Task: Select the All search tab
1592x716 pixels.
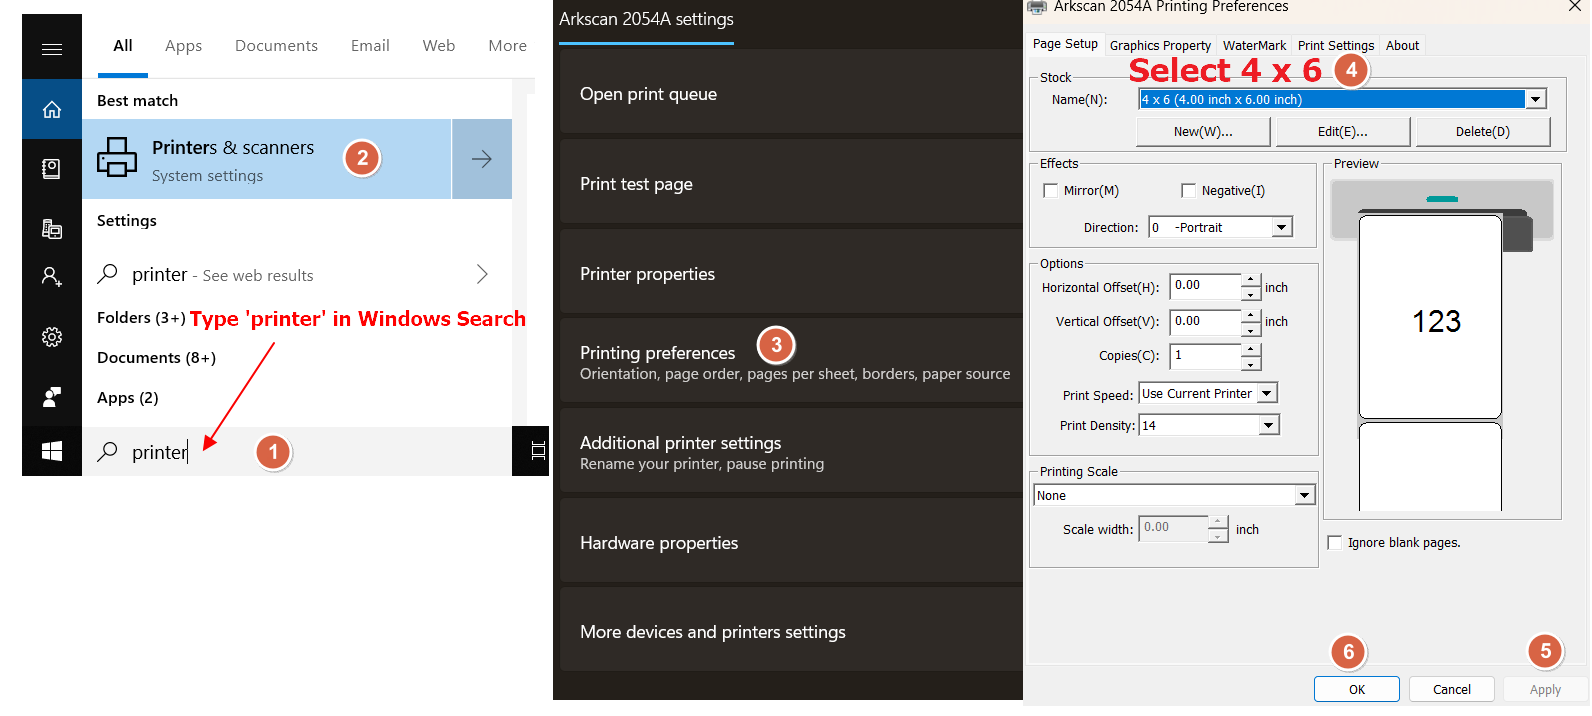Action: point(123,45)
